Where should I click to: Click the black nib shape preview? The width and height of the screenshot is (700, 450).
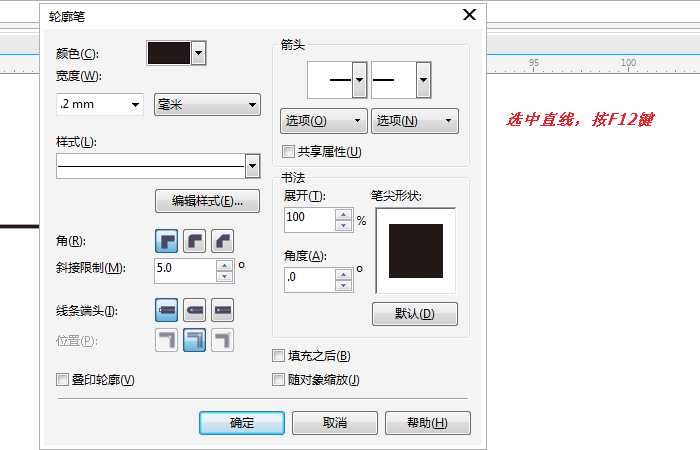(415, 251)
